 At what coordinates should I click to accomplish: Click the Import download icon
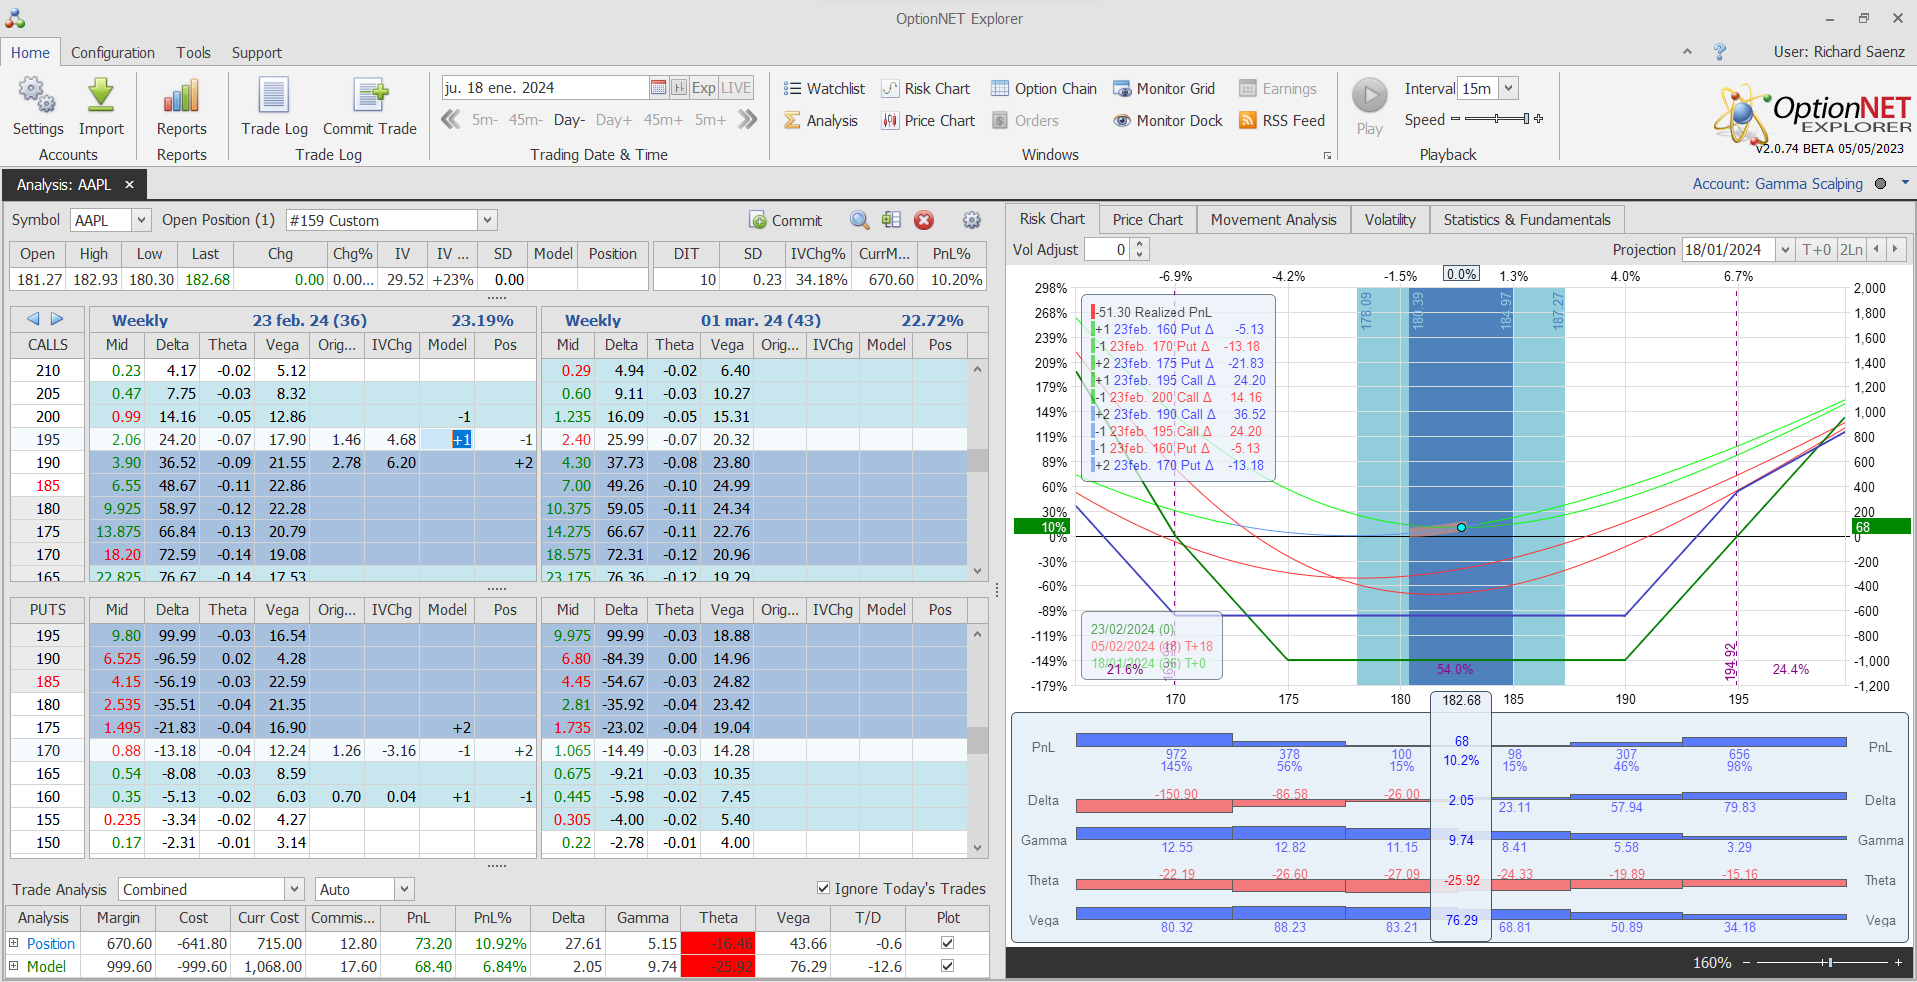[x=100, y=96]
